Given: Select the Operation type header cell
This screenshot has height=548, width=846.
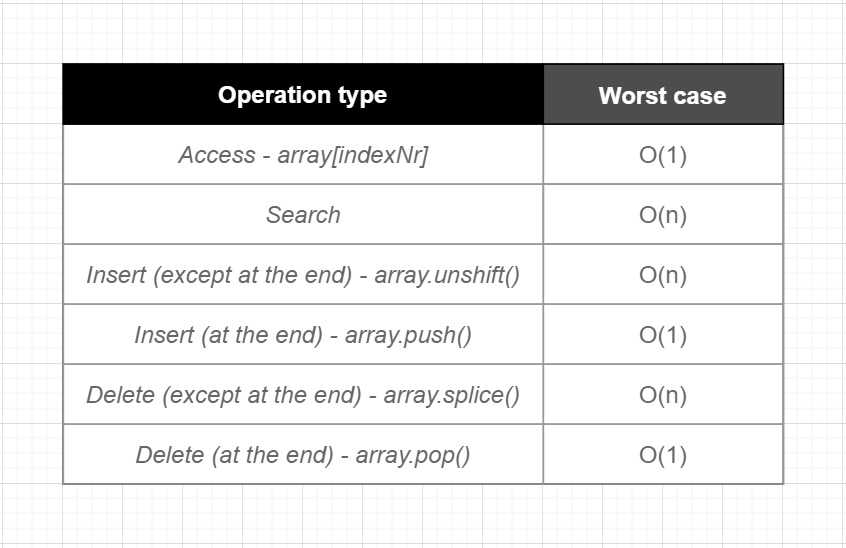Looking at the screenshot, I should [303, 94].
